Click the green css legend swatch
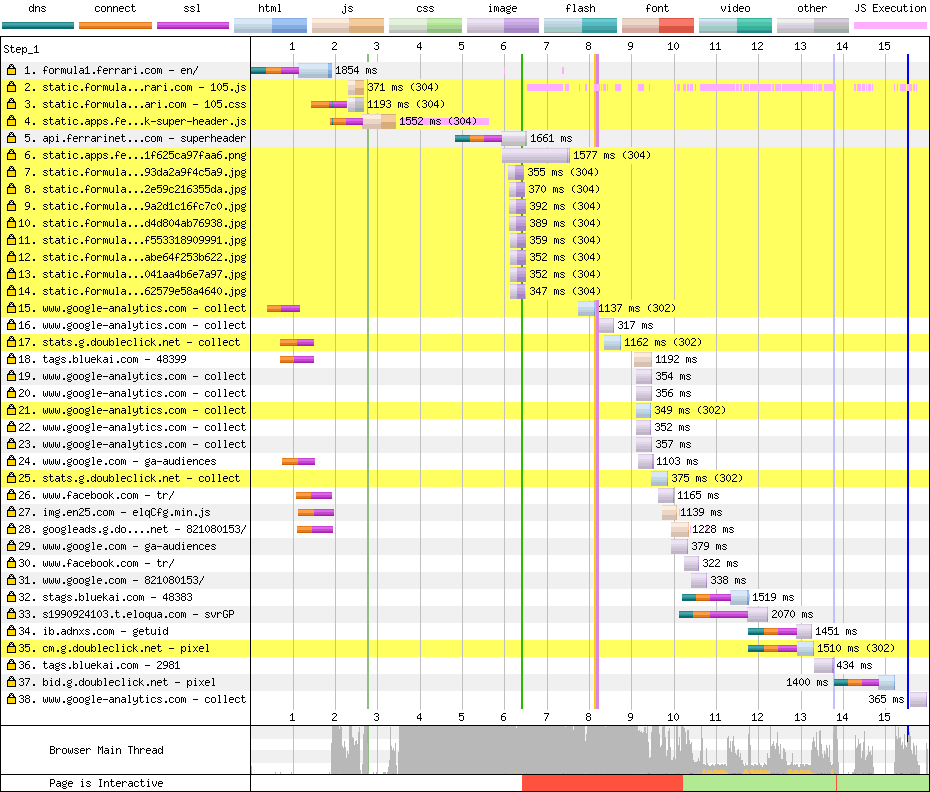The height and width of the screenshot is (792, 930). click(425, 26)
